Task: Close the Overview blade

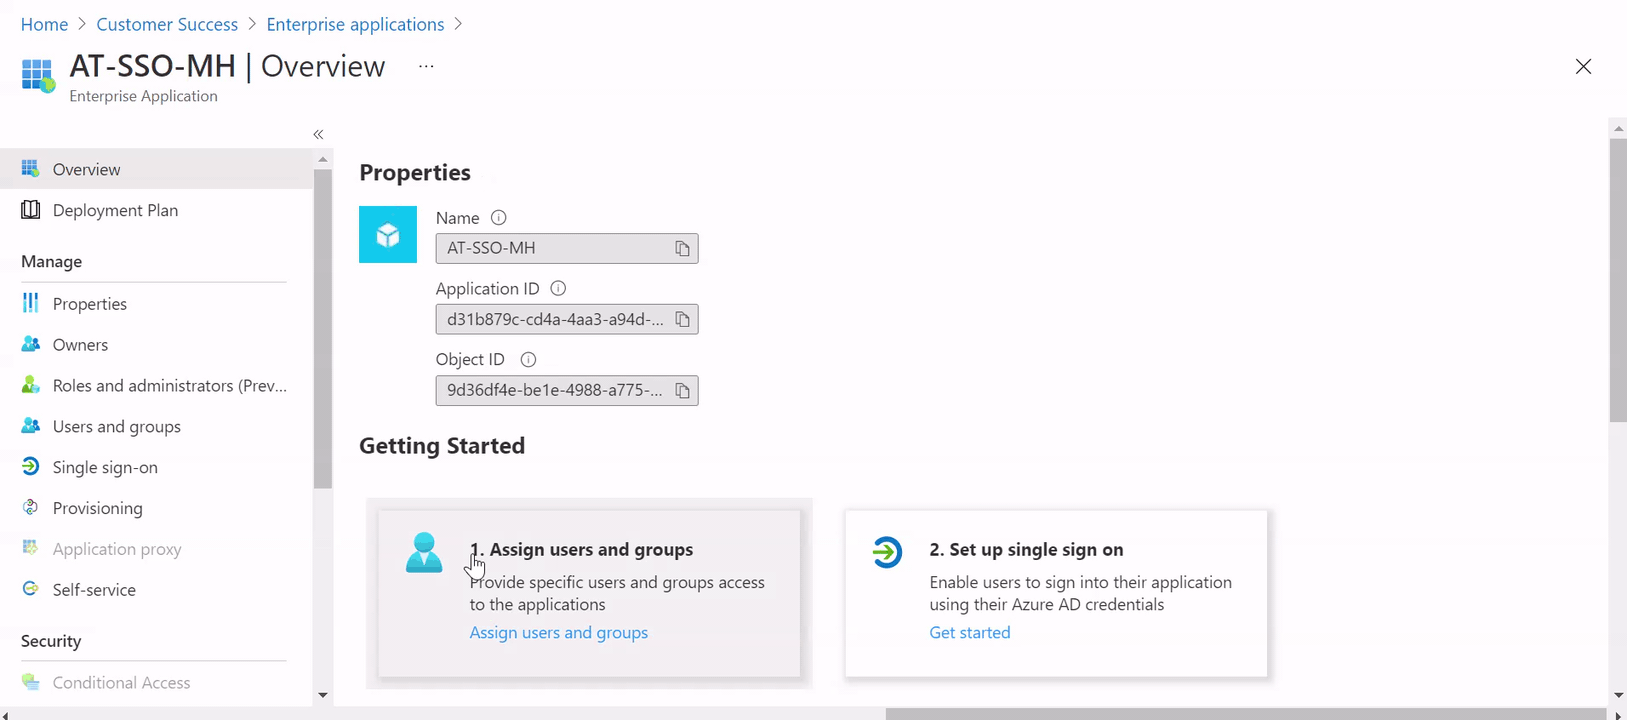Action: point(1583,66)
